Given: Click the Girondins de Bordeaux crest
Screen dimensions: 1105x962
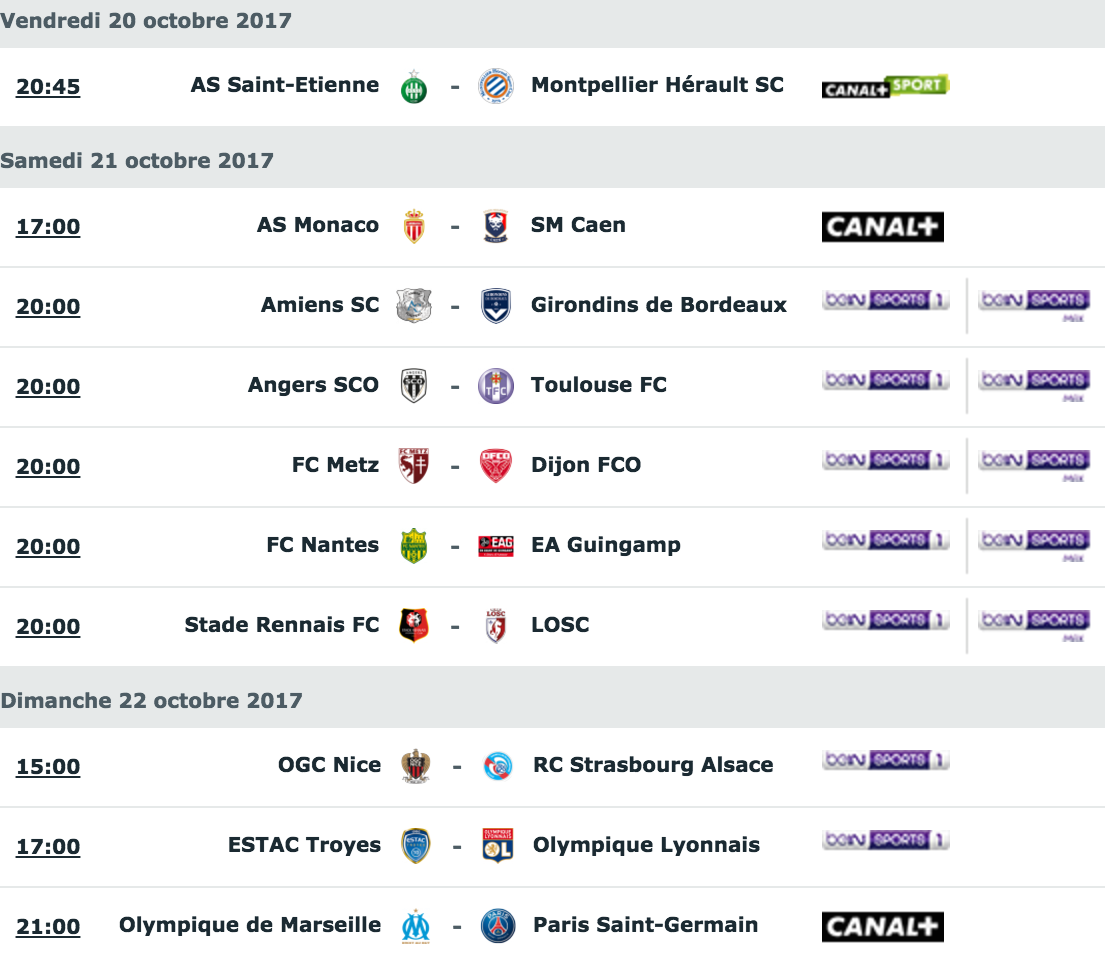Looking at the screenshot, I should coord(495,306).
